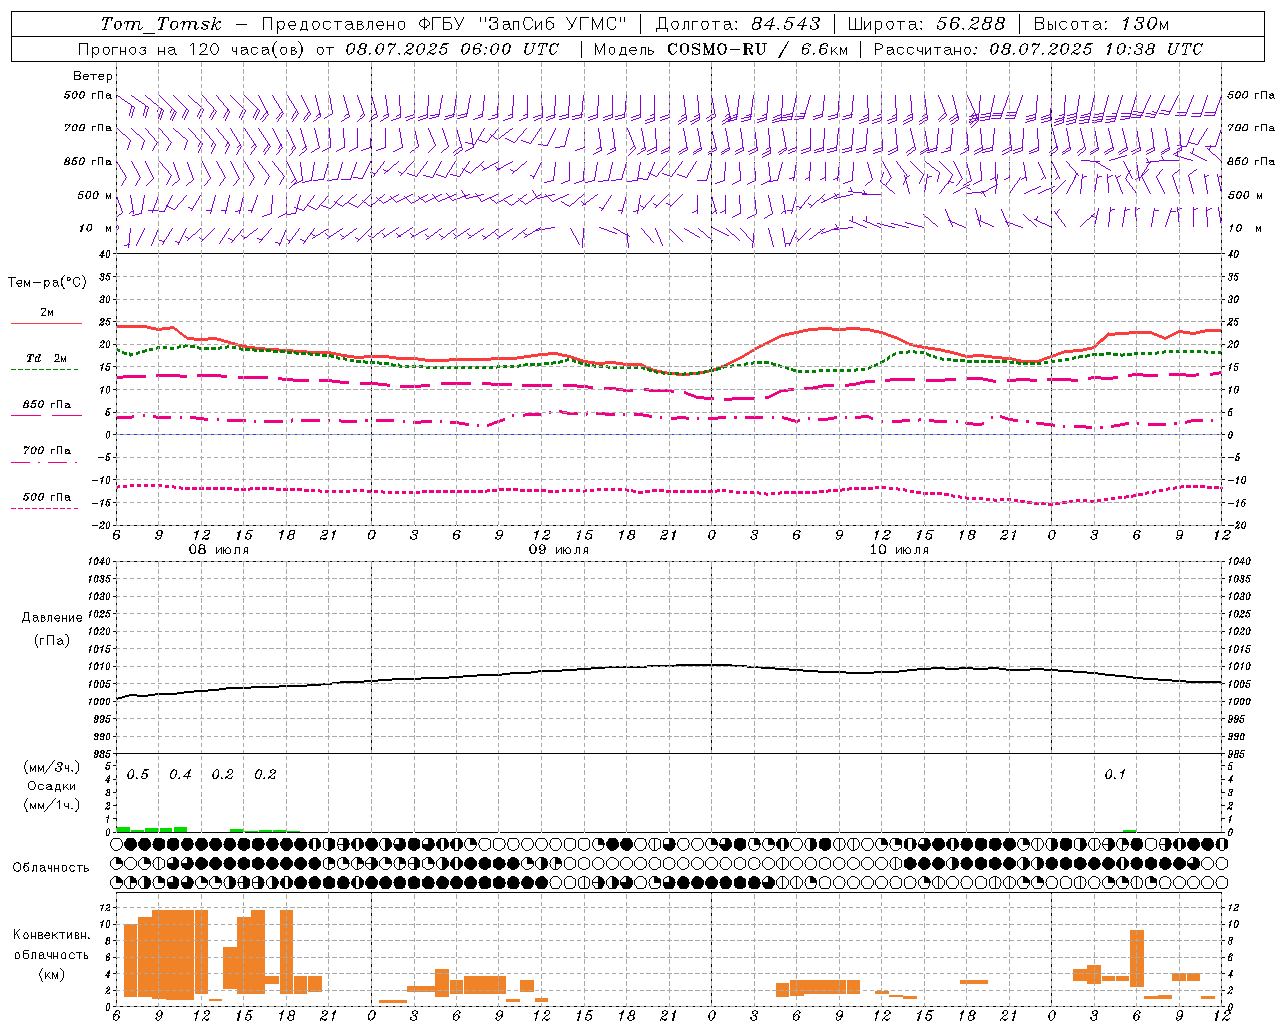Viewport: 1280px width, 1024px height.
Task: Click the 'Широта: 56.288' latitude value
Action: tap(926, 24)
